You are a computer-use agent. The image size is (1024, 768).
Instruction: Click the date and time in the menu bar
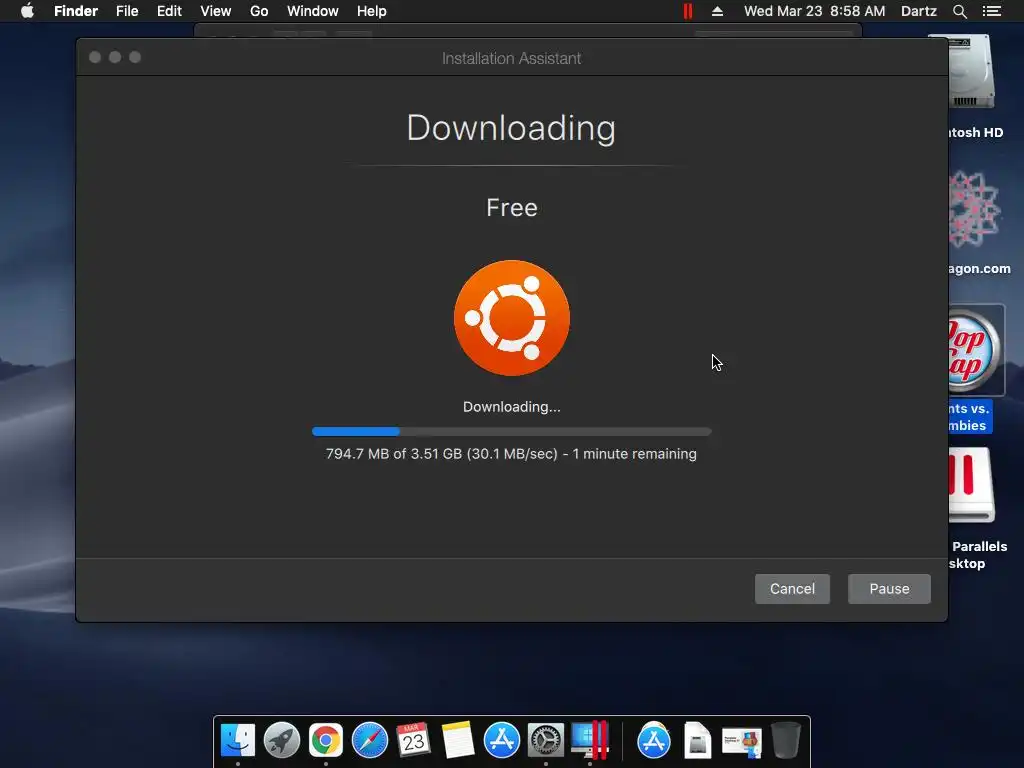pos(814,11)
